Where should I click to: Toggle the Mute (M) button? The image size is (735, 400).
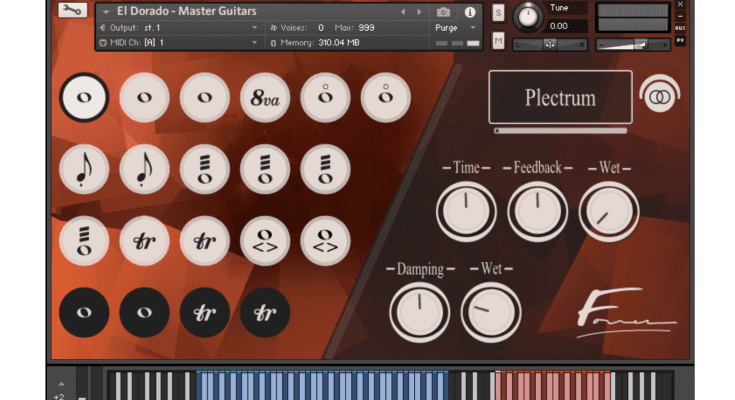(x=499, y=41)
